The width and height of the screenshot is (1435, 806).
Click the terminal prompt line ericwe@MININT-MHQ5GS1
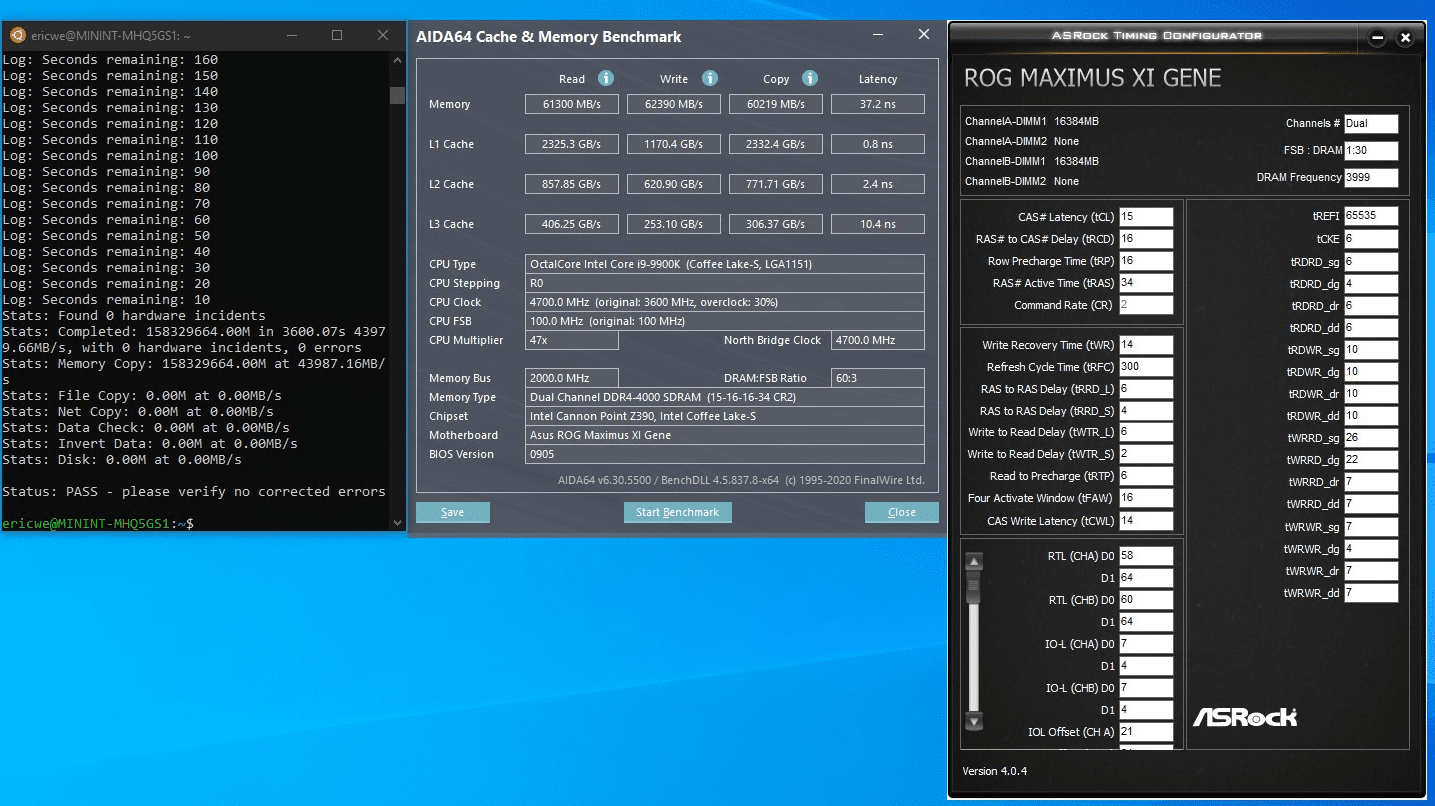(x=98, y=524)
